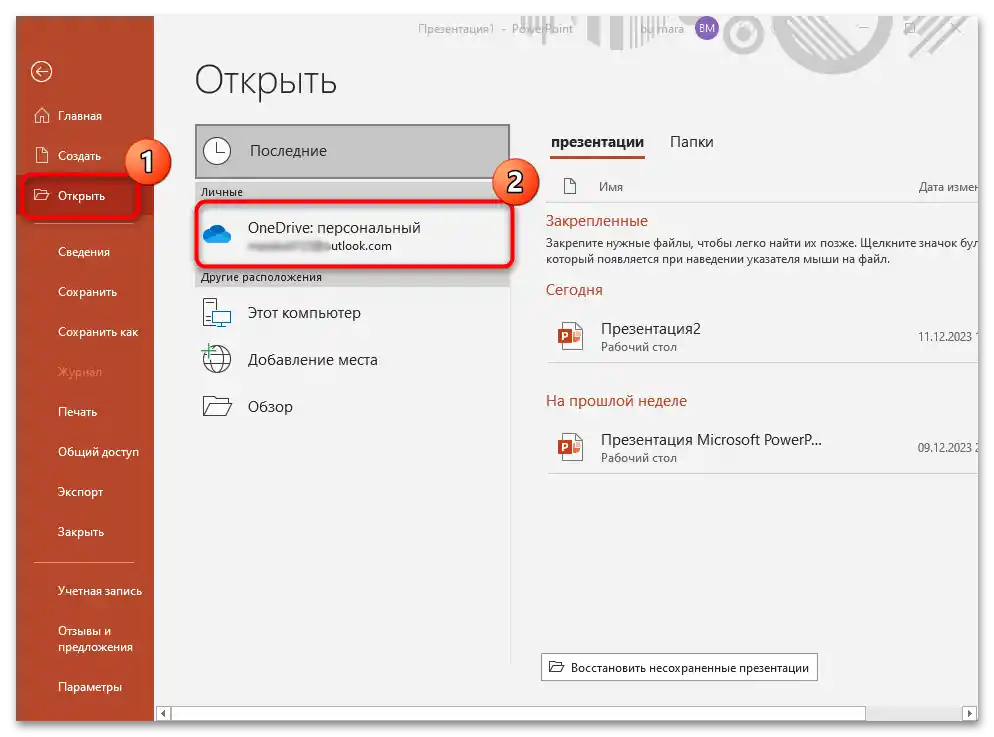Open the Печать menu entry
Viewport: 994px width, 737px height.
pyautogui.click(x=77, y=411)
